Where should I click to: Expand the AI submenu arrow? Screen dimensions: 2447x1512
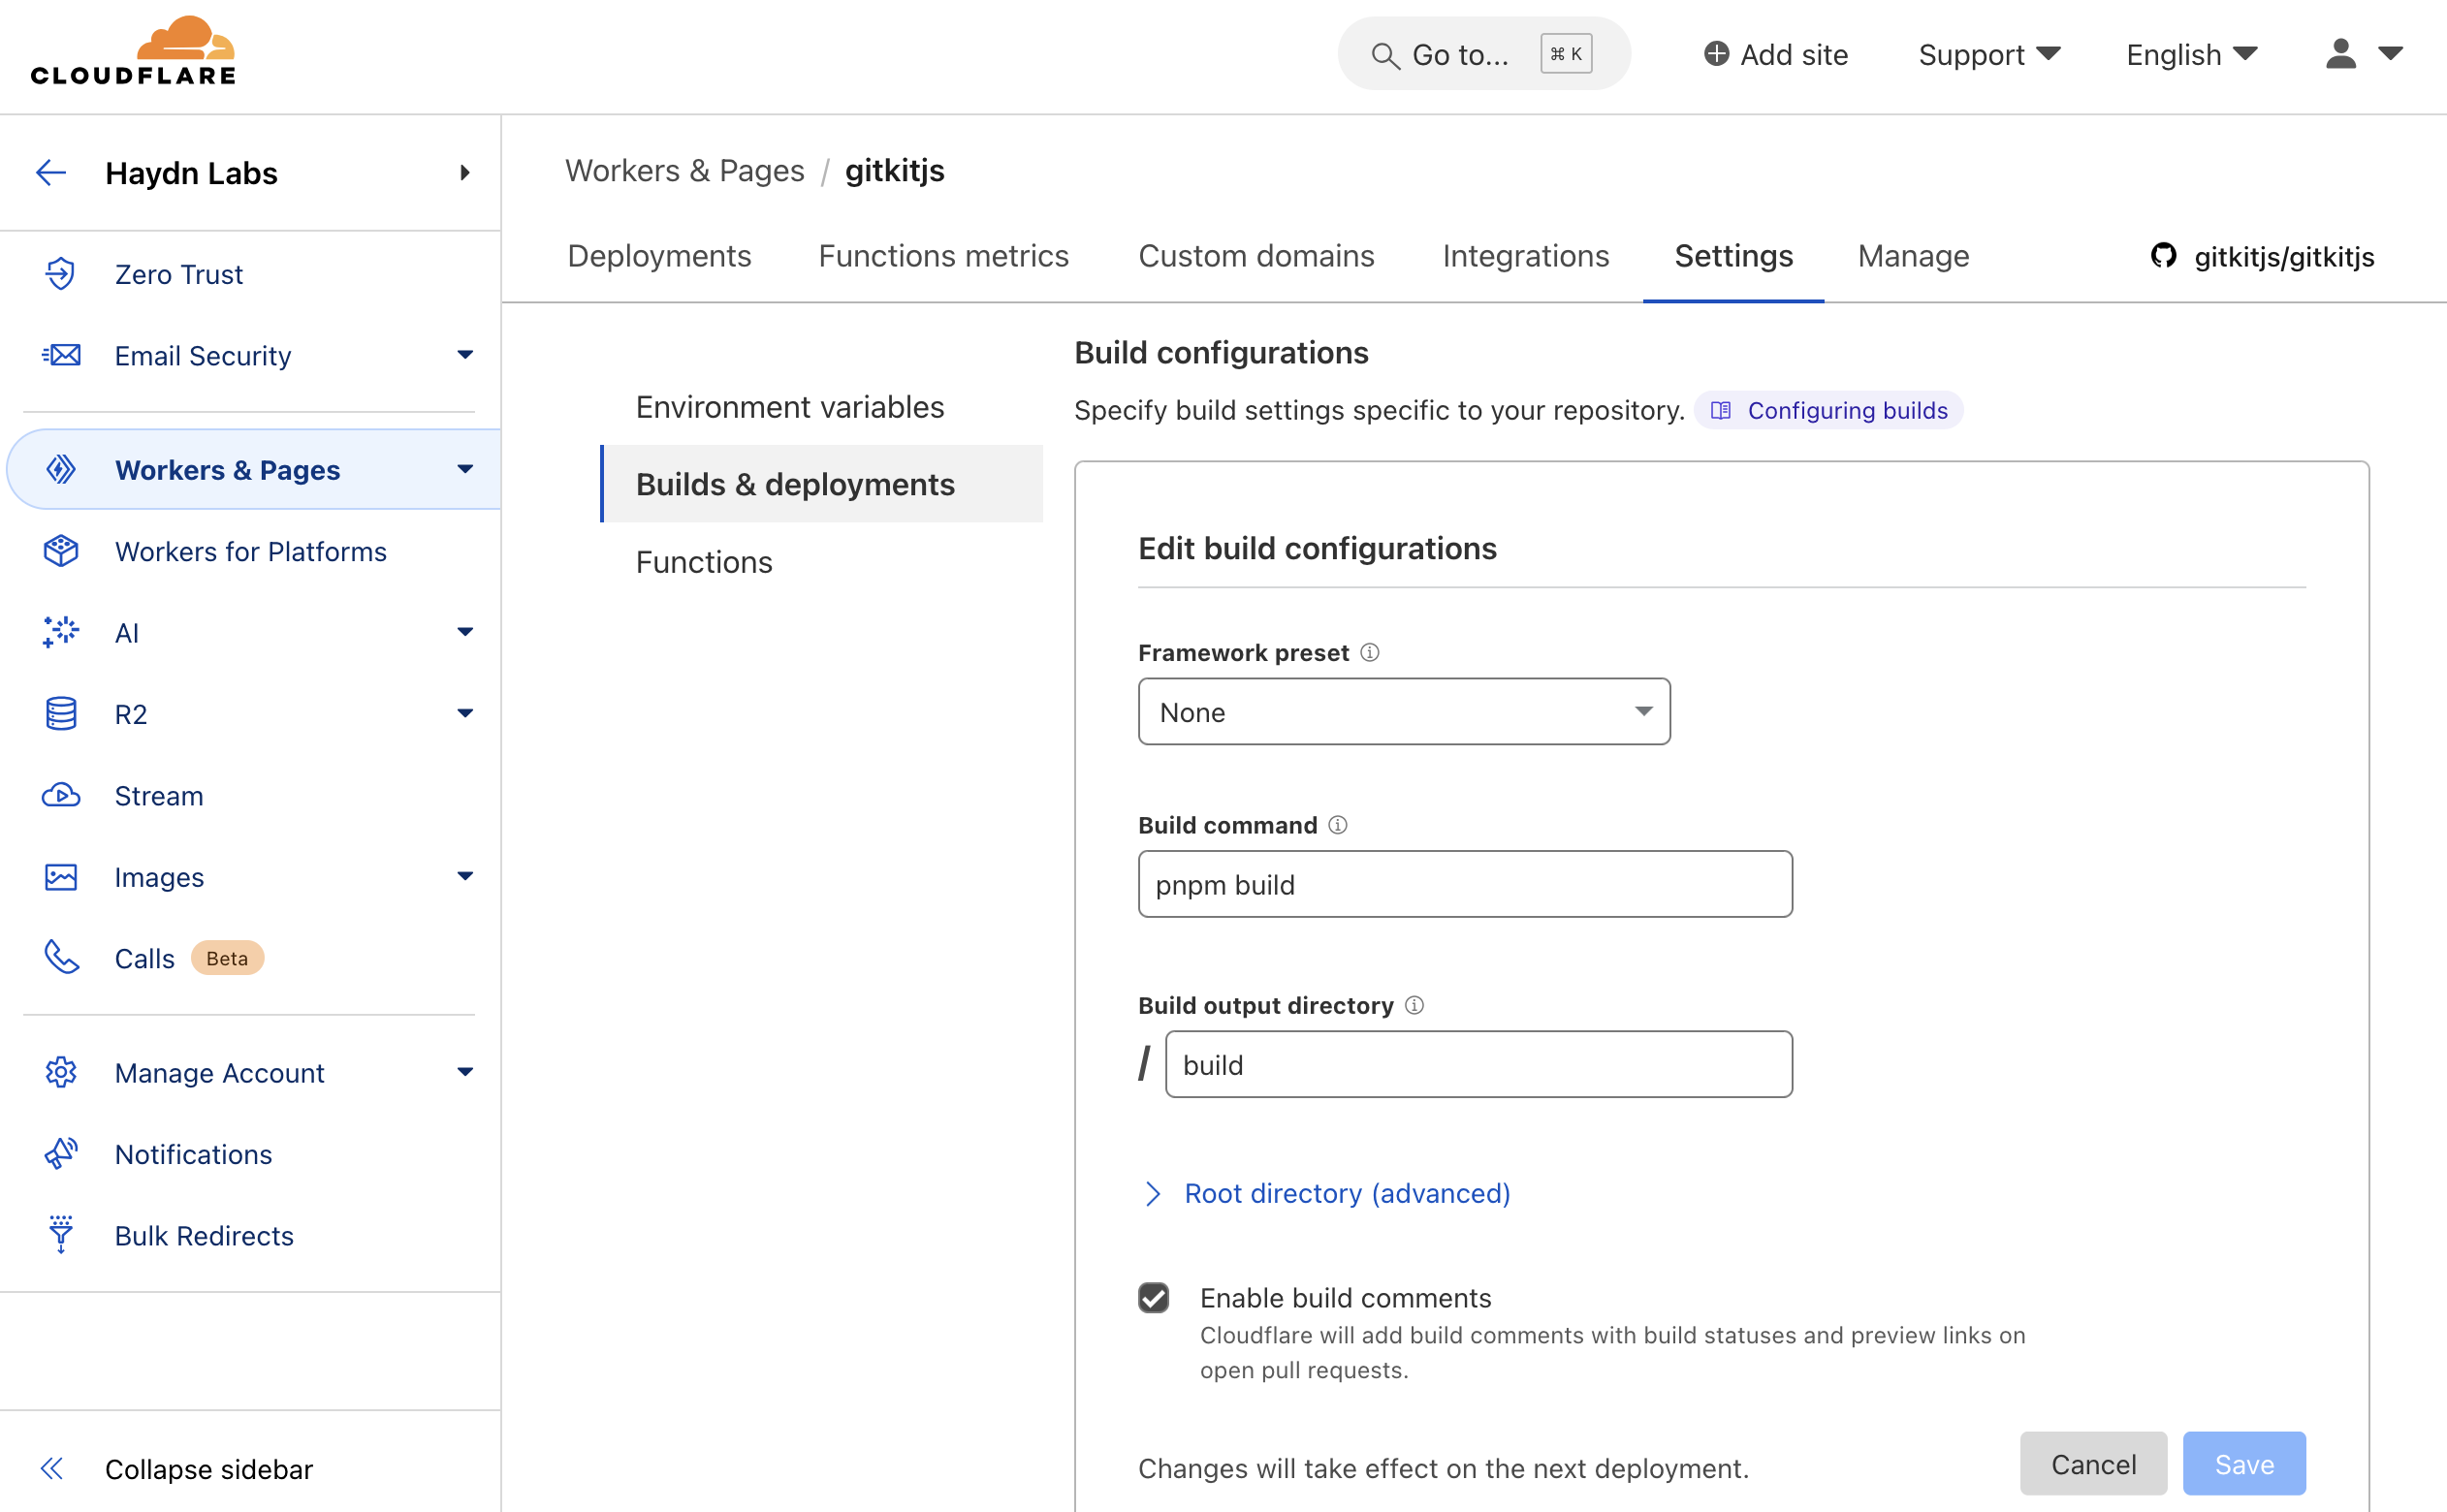pyautogui.click(x=465, y=631)
